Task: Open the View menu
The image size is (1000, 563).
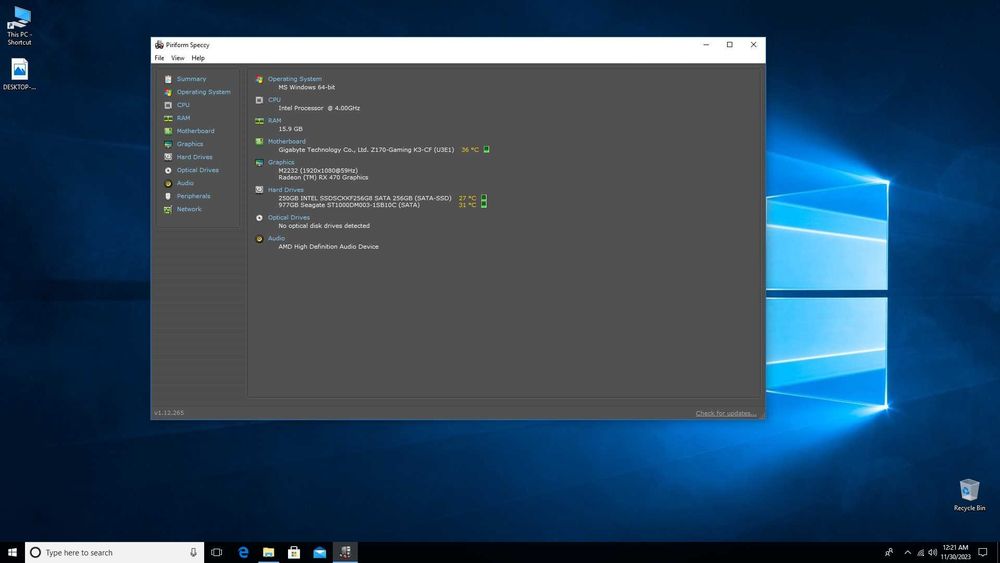Action: click(x=177, y=58)
